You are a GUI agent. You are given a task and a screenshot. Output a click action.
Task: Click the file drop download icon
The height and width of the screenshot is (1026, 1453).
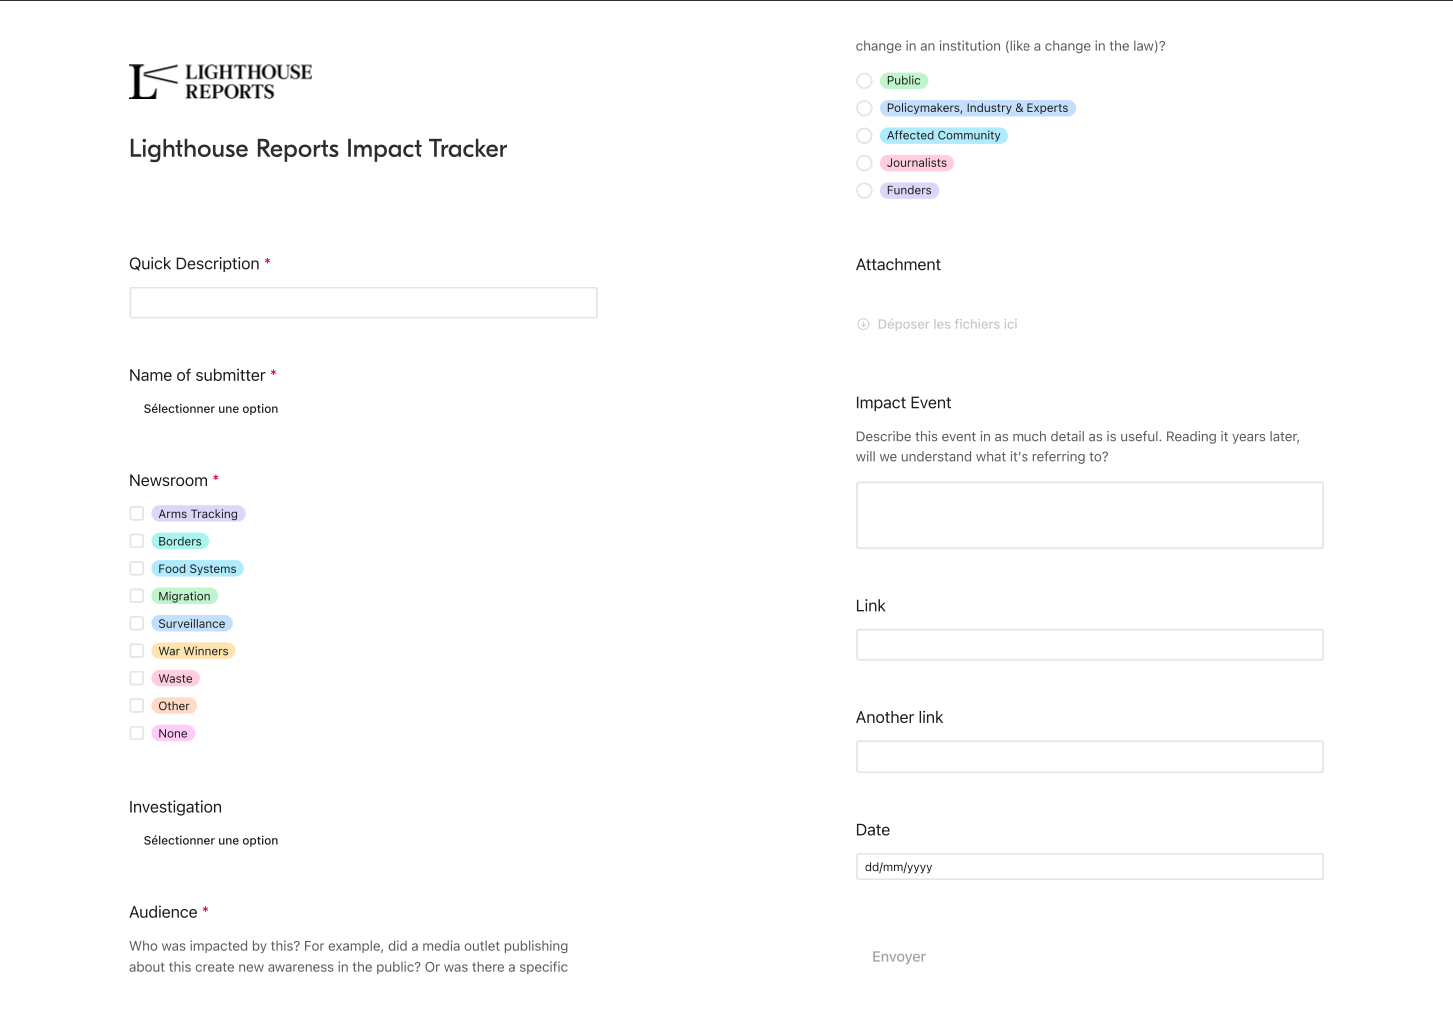pos(863,324)
